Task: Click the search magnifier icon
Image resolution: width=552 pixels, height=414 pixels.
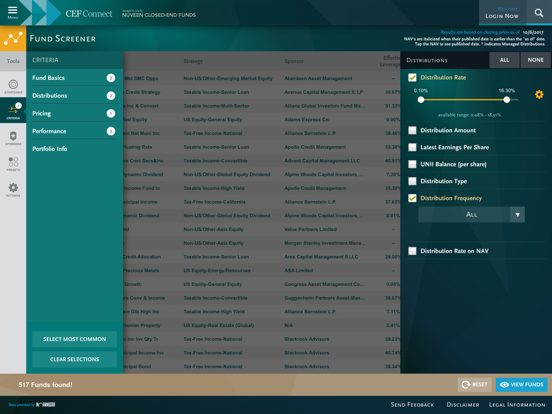Action: coord(539,13)
